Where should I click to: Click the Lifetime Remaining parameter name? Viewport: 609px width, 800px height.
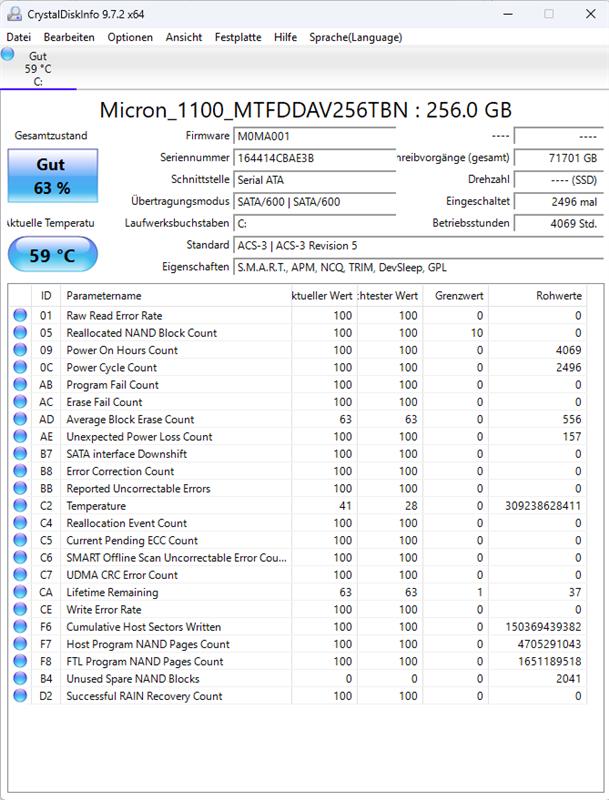click(112, 592)
